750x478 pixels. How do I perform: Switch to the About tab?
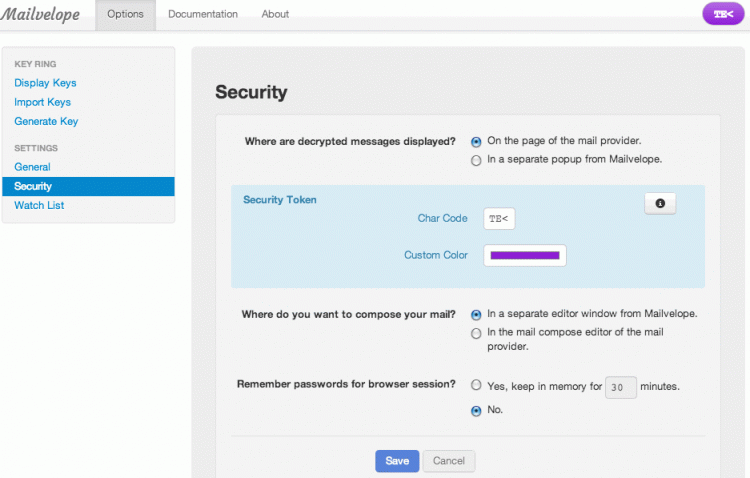tap(275, 14)
